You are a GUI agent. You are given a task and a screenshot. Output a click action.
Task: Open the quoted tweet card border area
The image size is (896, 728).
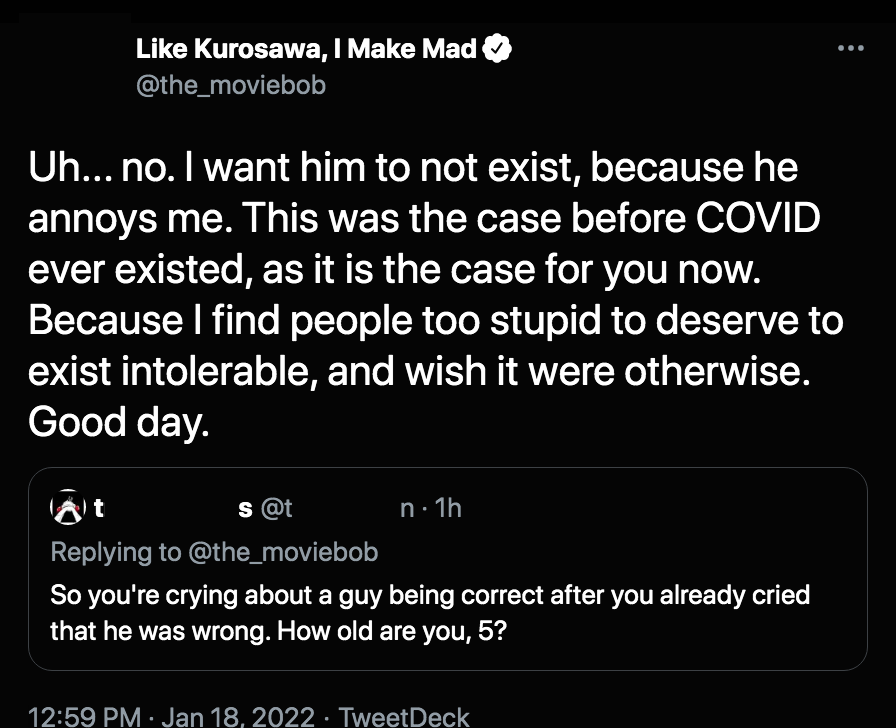(448, 569)
